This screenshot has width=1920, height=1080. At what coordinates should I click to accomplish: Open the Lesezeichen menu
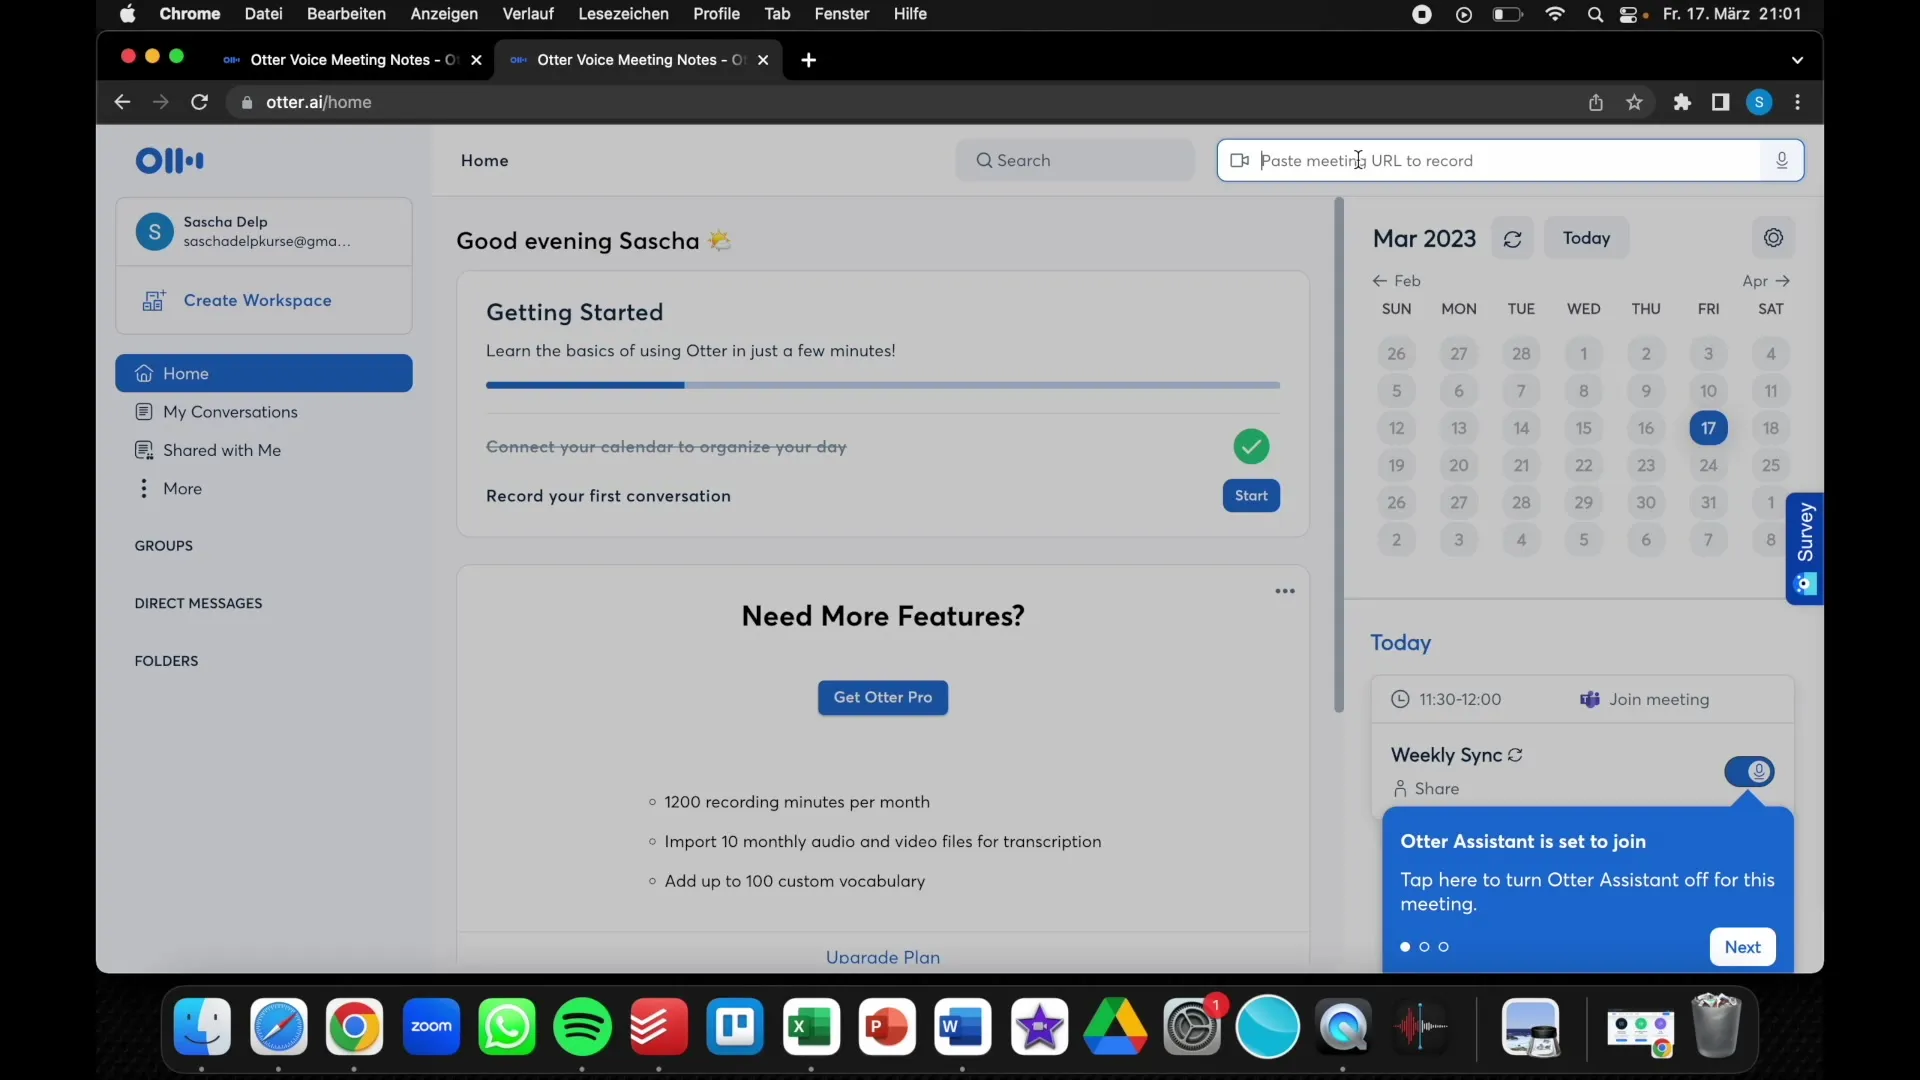623,14
